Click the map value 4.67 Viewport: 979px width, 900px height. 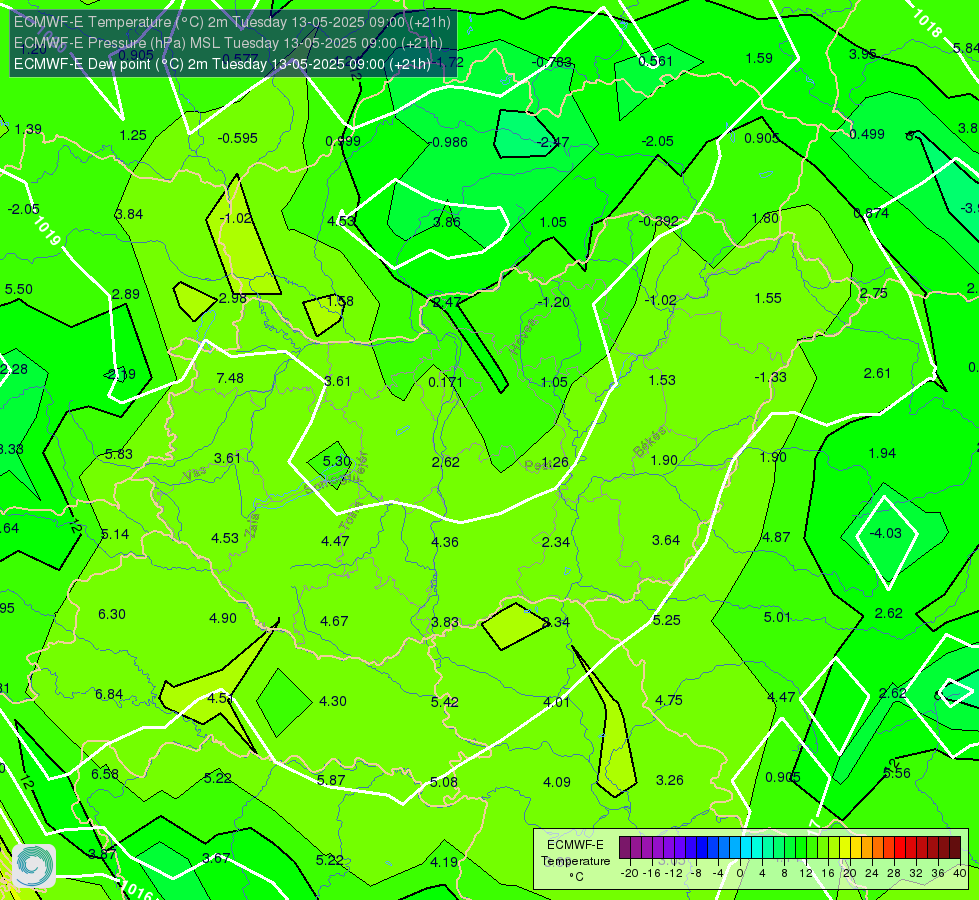pos(334,621)
